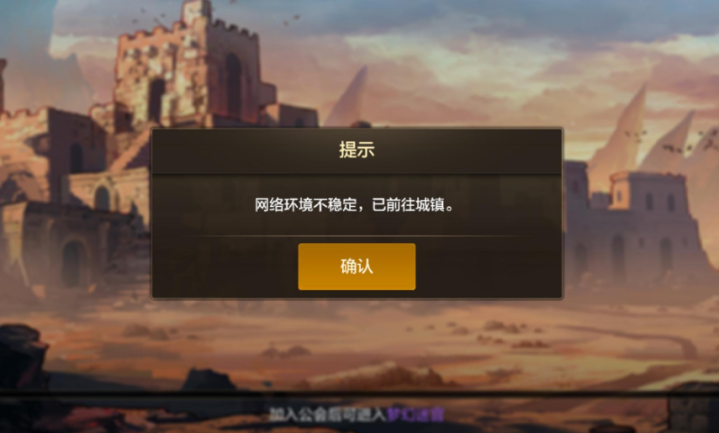Click the desert sand below the dialog

(x=358, y=330)
